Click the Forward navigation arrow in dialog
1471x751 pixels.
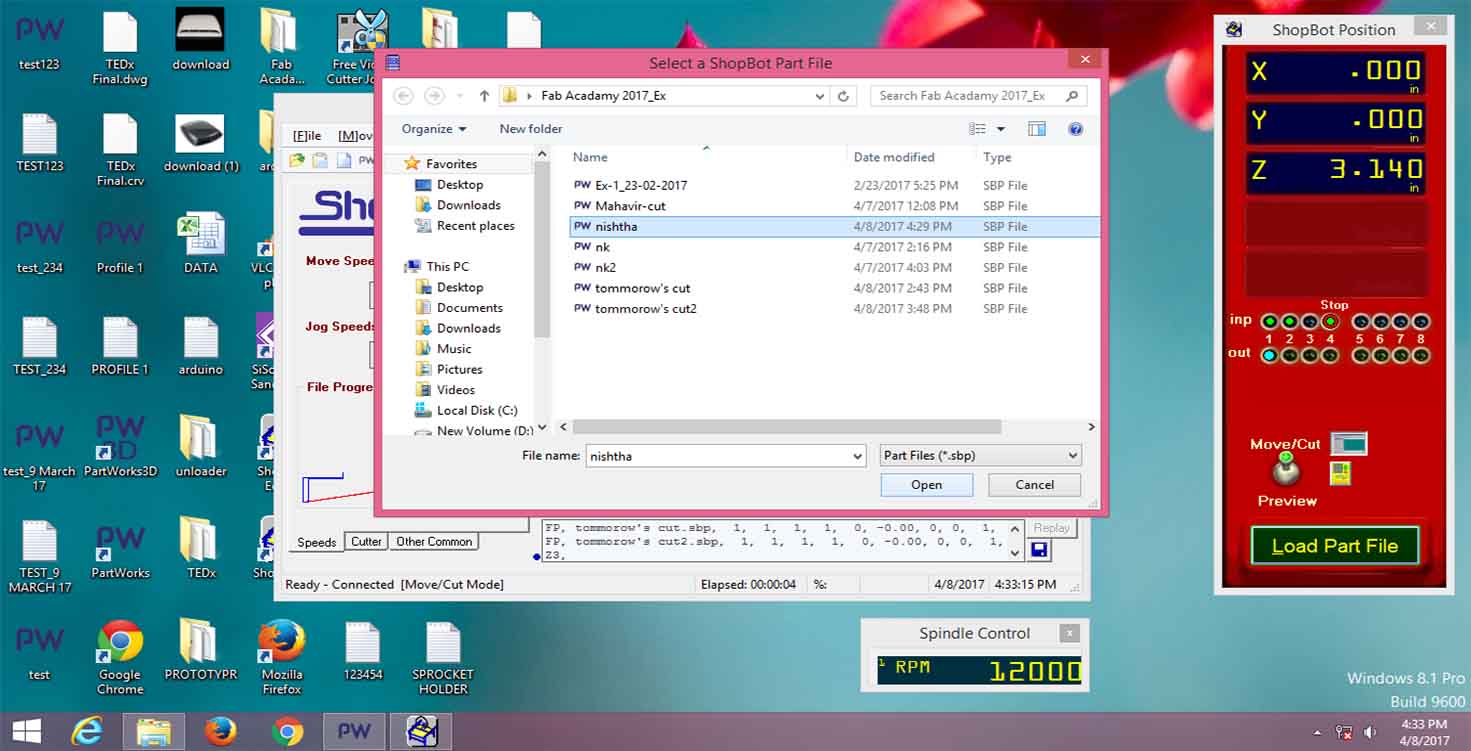coord(434,96)
